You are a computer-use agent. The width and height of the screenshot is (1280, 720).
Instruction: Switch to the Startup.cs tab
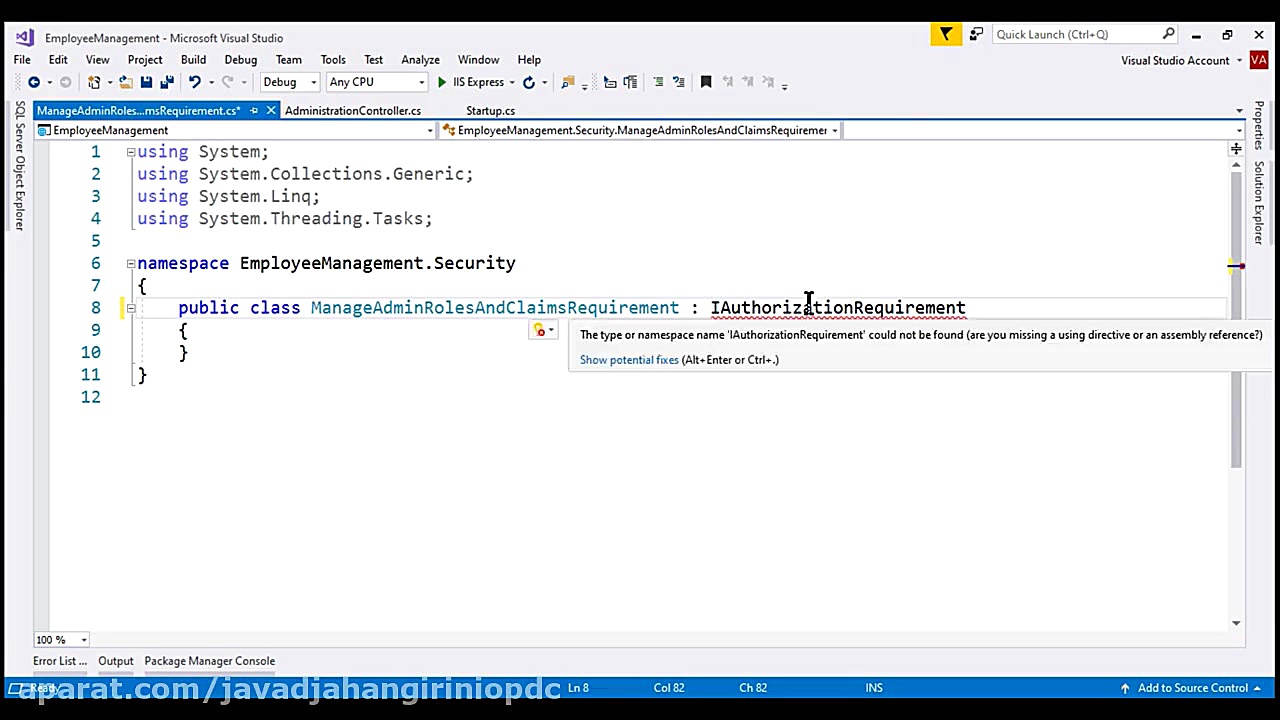pyautogui.click(x=490, y=110)
